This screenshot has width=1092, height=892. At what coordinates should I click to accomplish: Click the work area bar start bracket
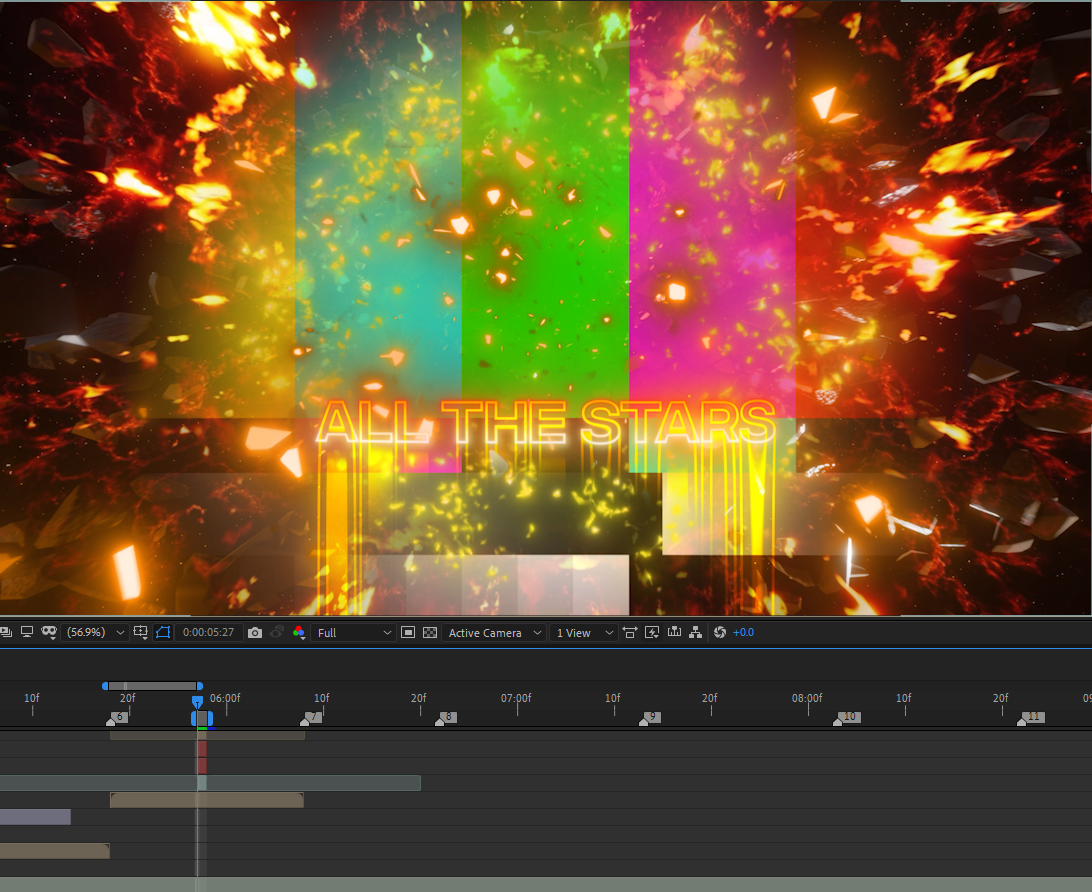[193, 719]
